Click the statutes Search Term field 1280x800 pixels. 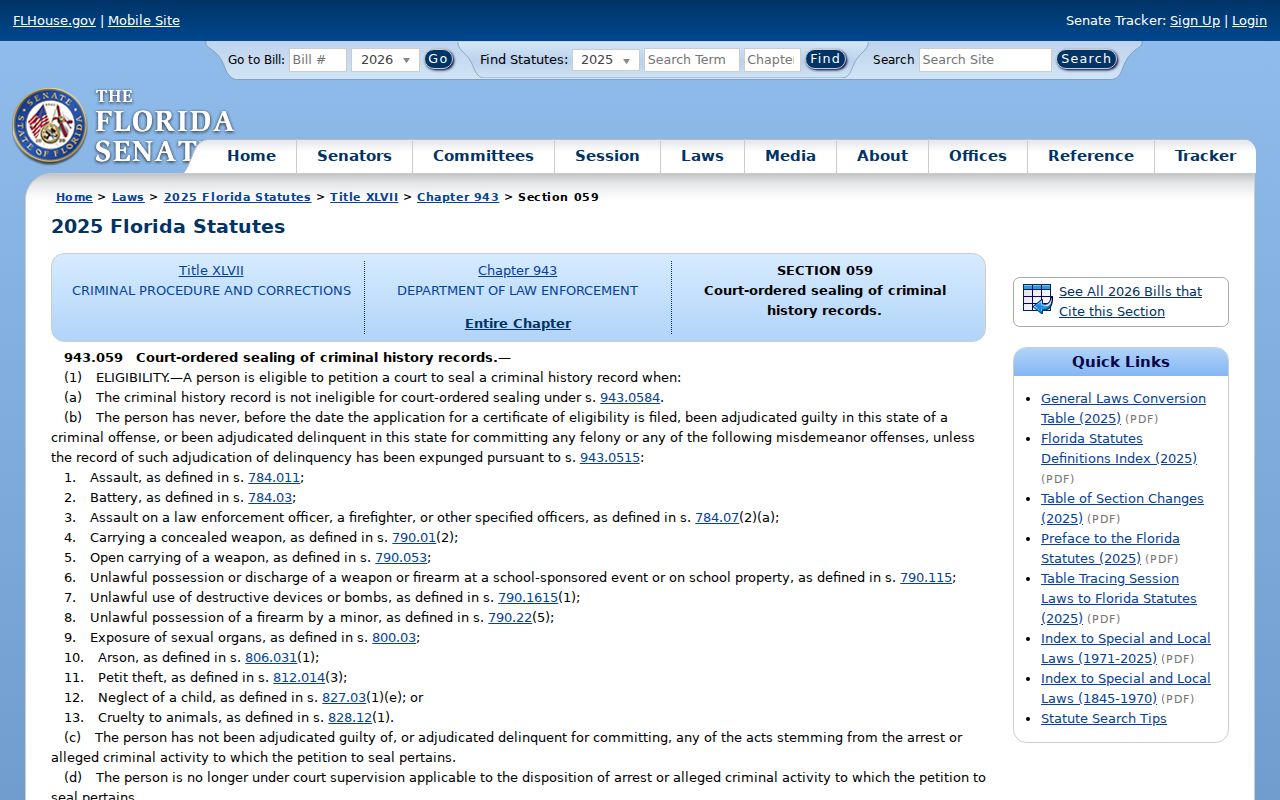[x=692, y=60]
